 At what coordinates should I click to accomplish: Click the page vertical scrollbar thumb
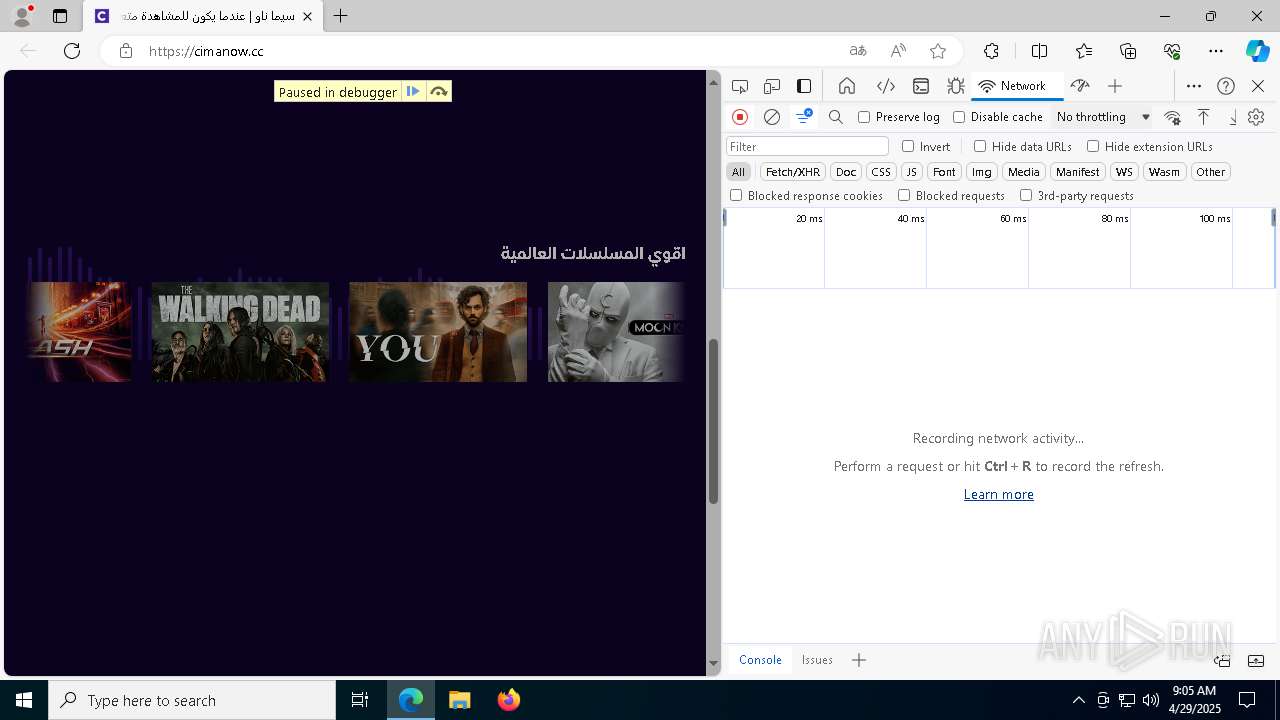click(713, 421)
